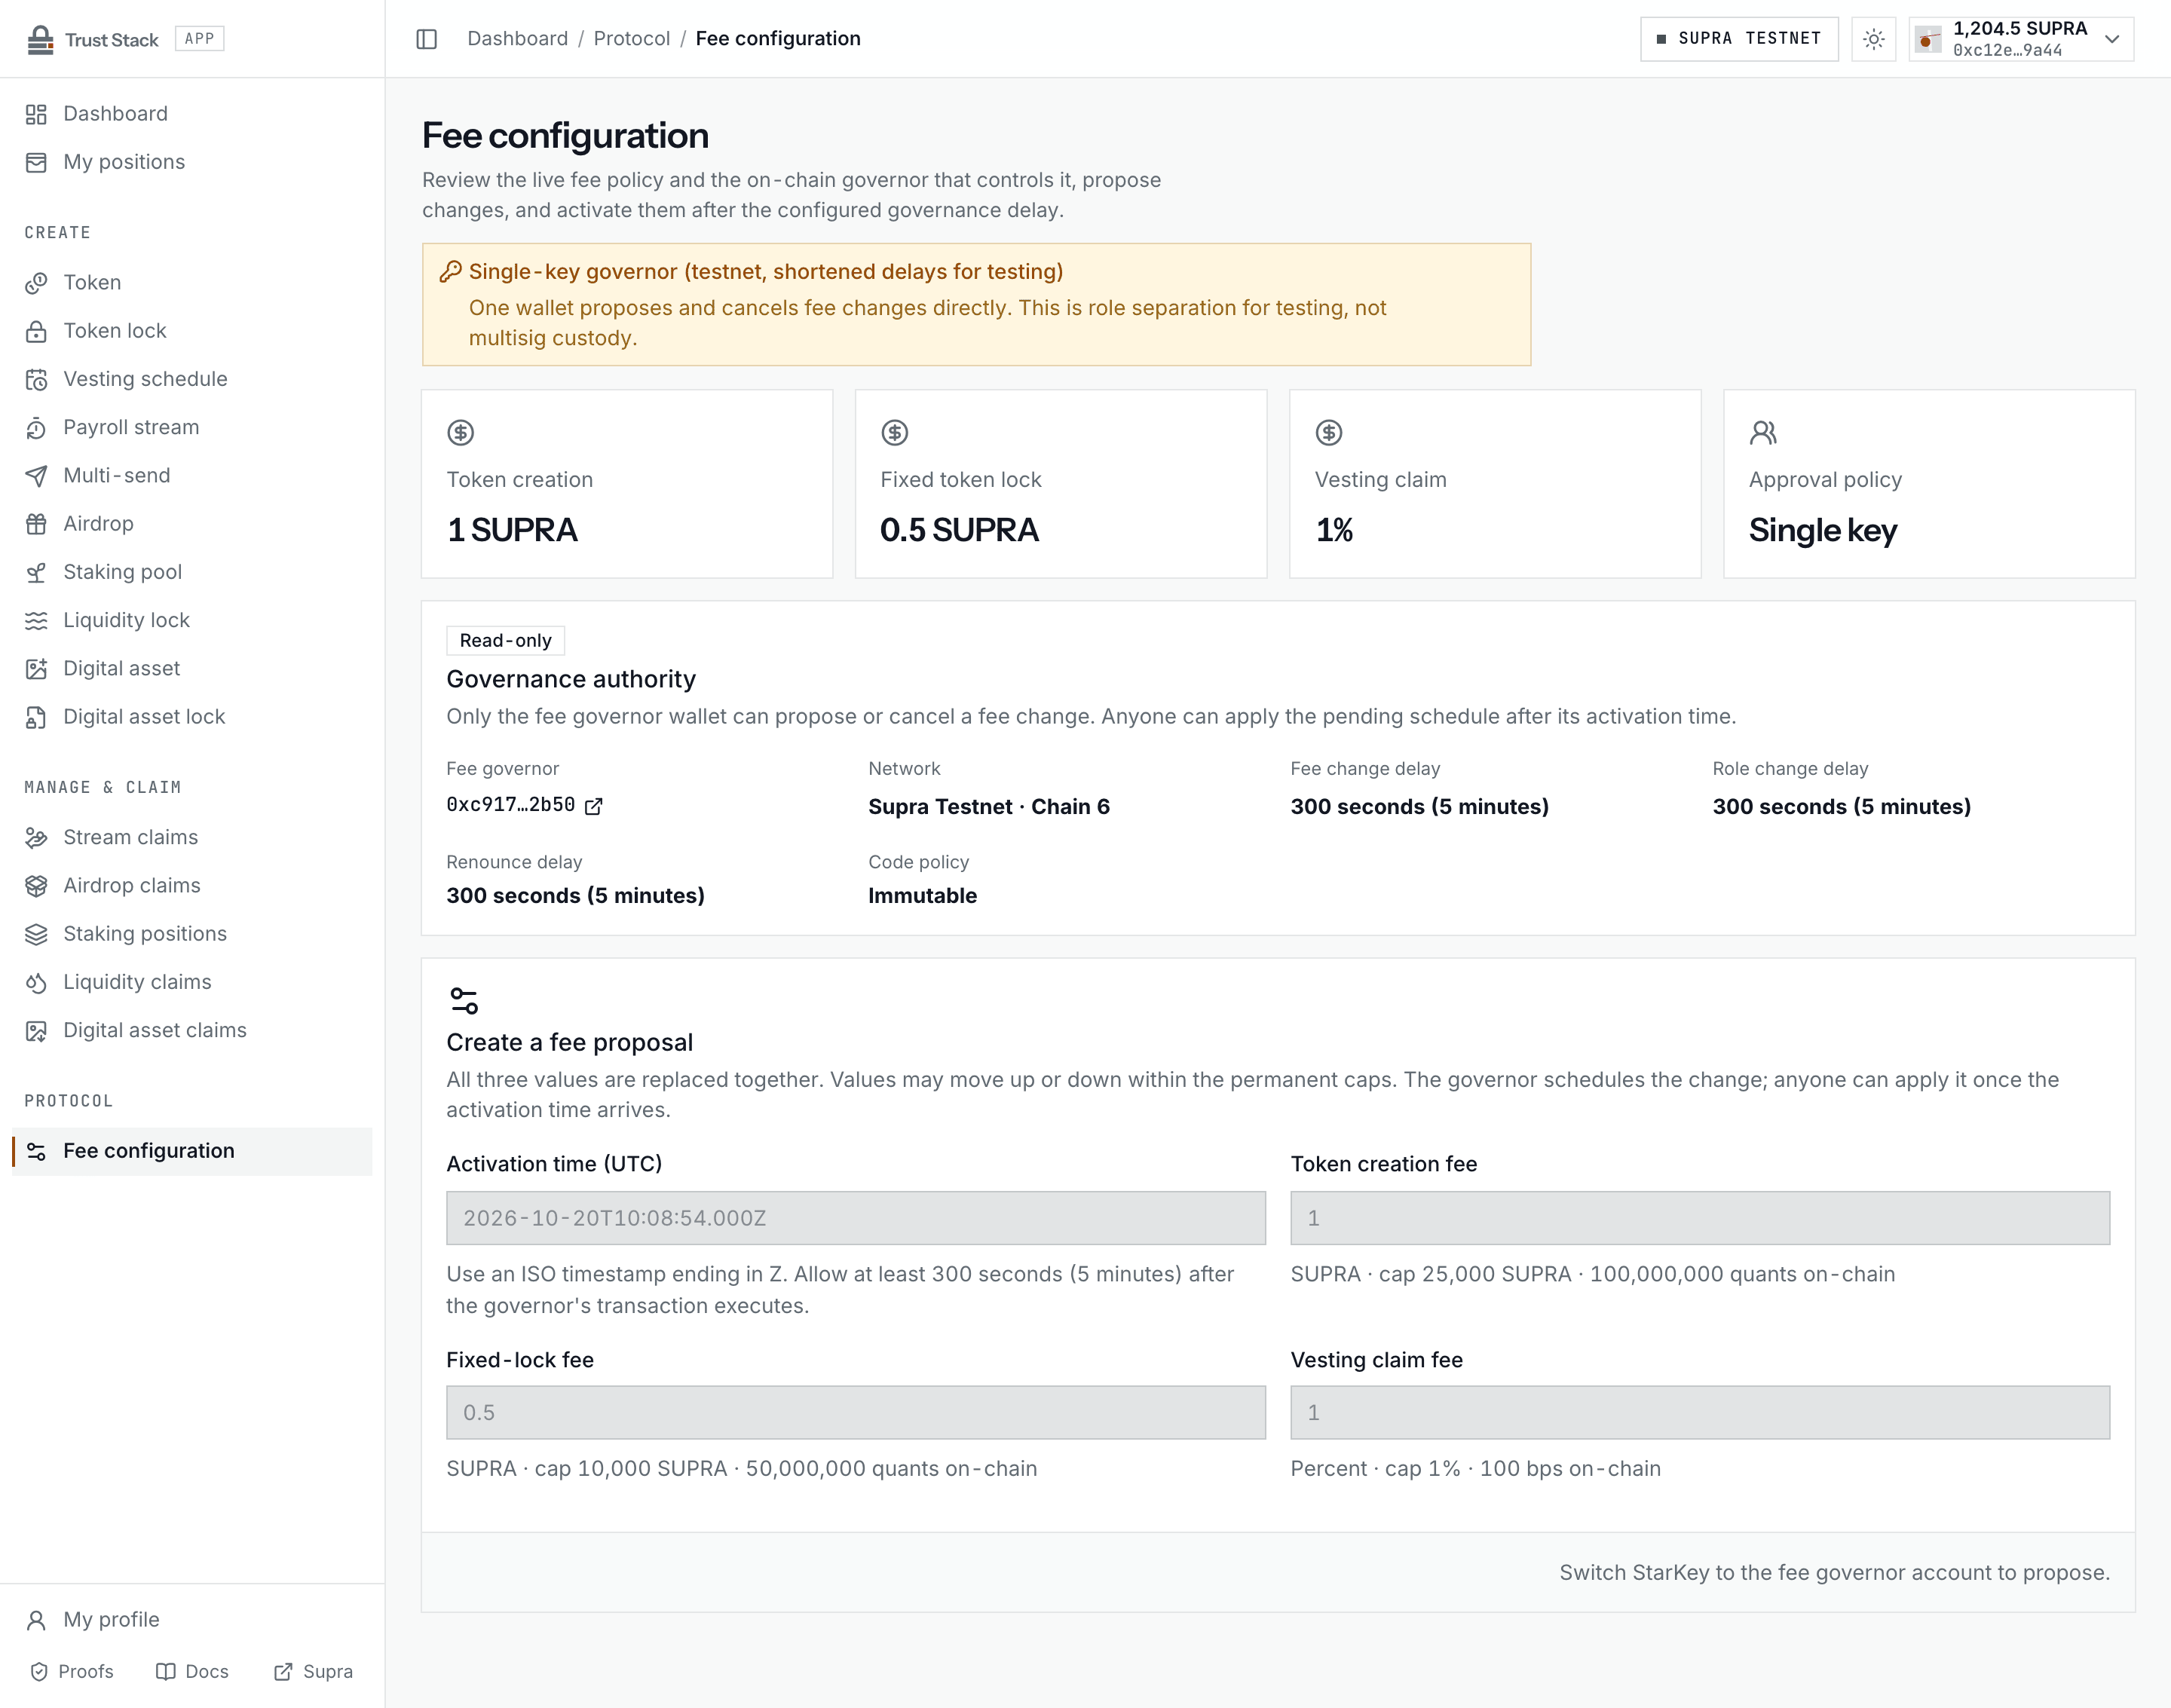Click the Vesting claim fee input
2171x1708 pixels.
pyautogui.click(x=1700, y=1413)
